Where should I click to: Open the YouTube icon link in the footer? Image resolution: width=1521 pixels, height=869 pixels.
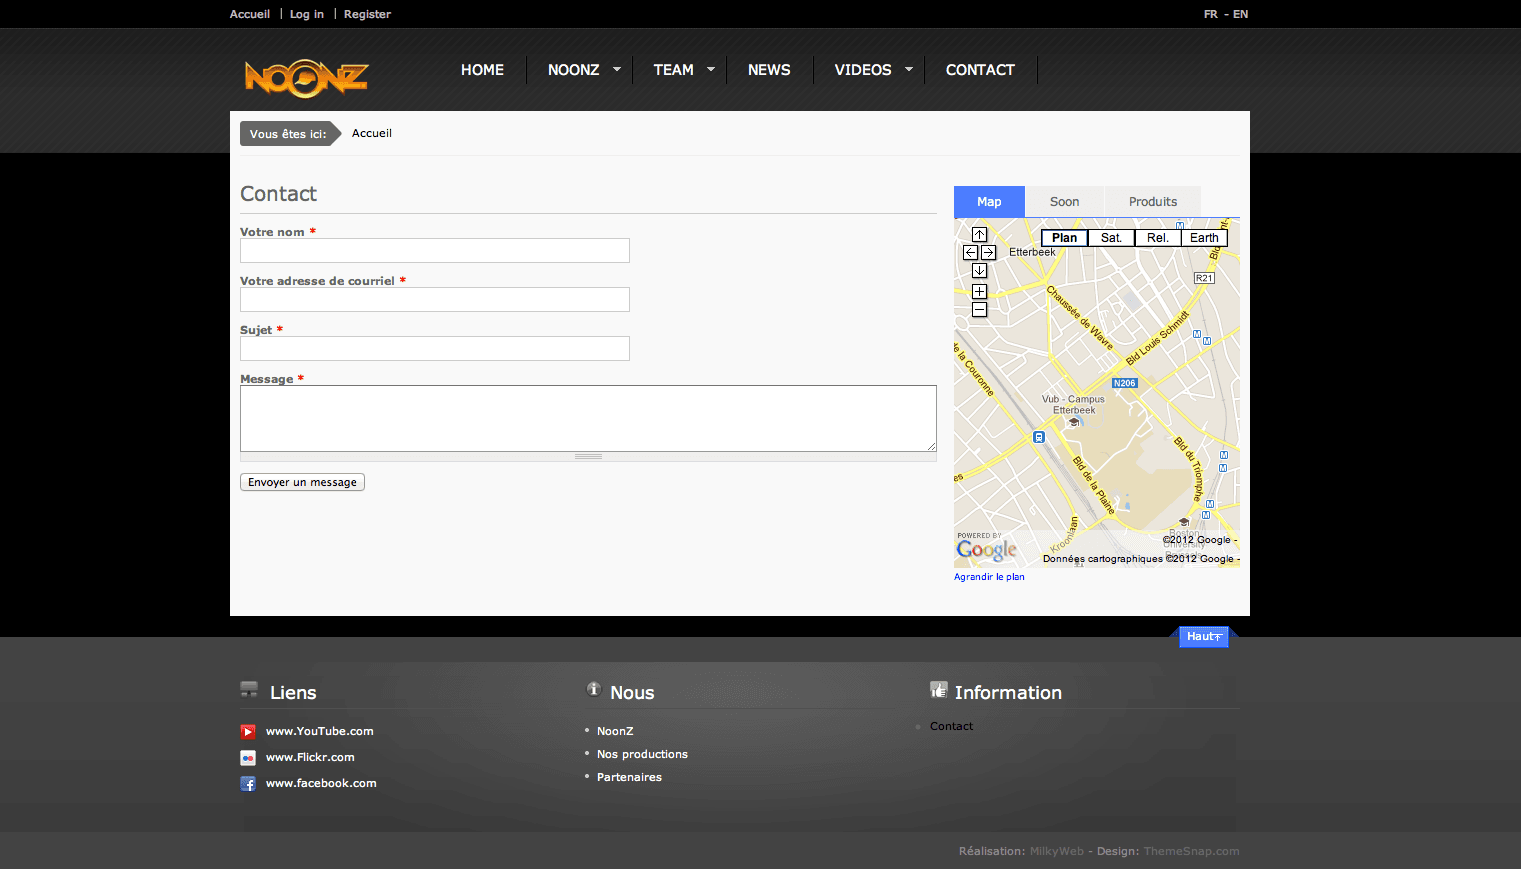[248, 732]
